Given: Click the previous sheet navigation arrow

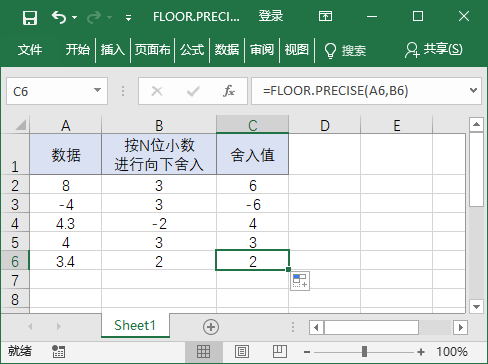Looking at the screenshot, I should coord(30,326).
